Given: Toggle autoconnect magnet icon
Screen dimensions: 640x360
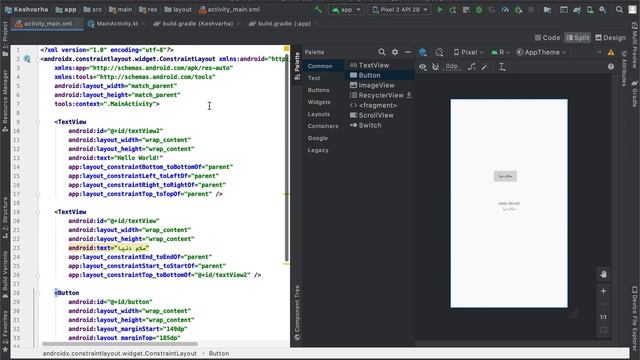Looking at the screenshot, I should 436,67.
